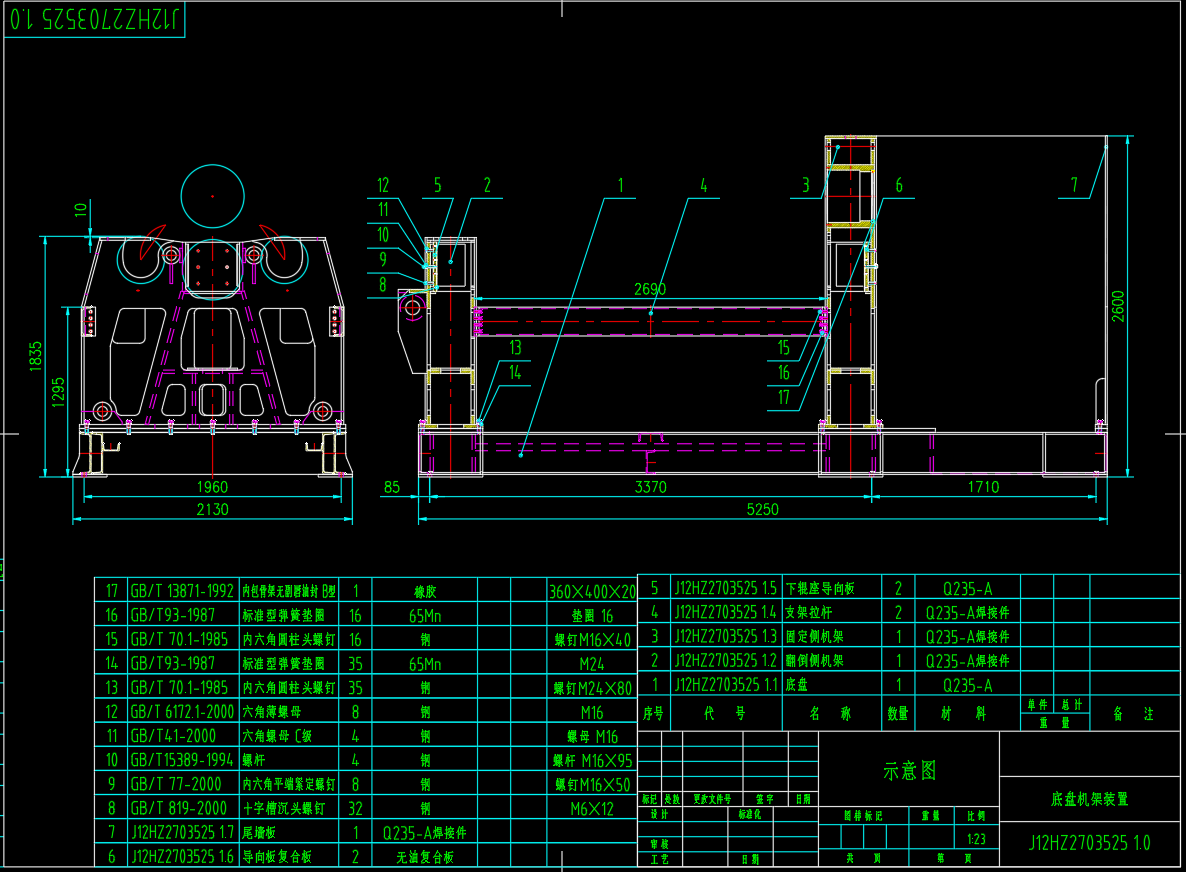
Task: Select the J12HZ2703525 1.5 code cell
Action: 726,588
